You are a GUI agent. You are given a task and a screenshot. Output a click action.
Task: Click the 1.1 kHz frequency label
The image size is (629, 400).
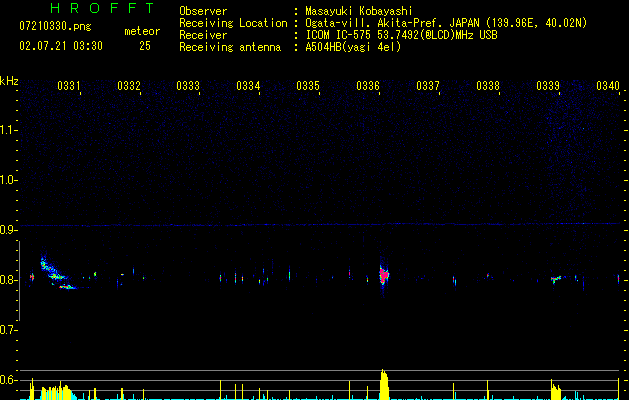pos(8,130)
